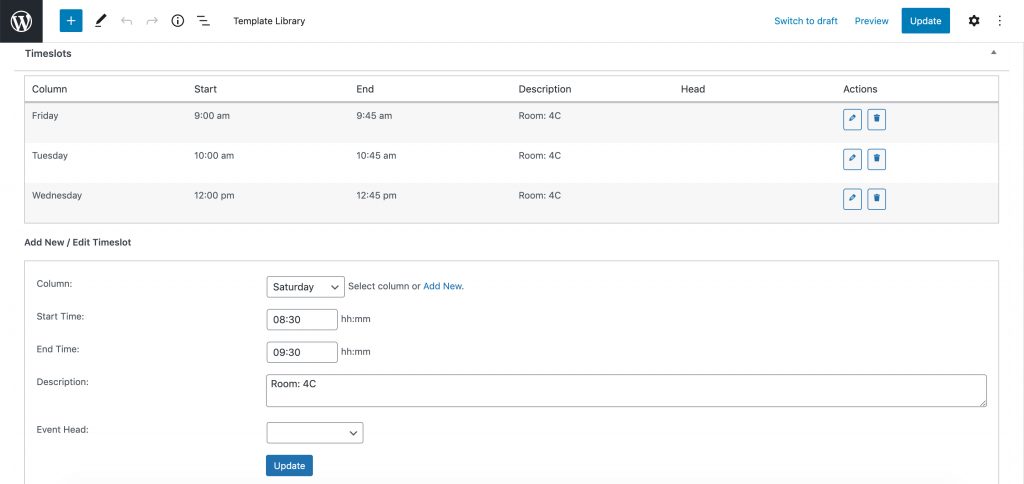1024x484 pixels.
Task: Open the WordPress logo menu
Action: (x=21, y=21)
